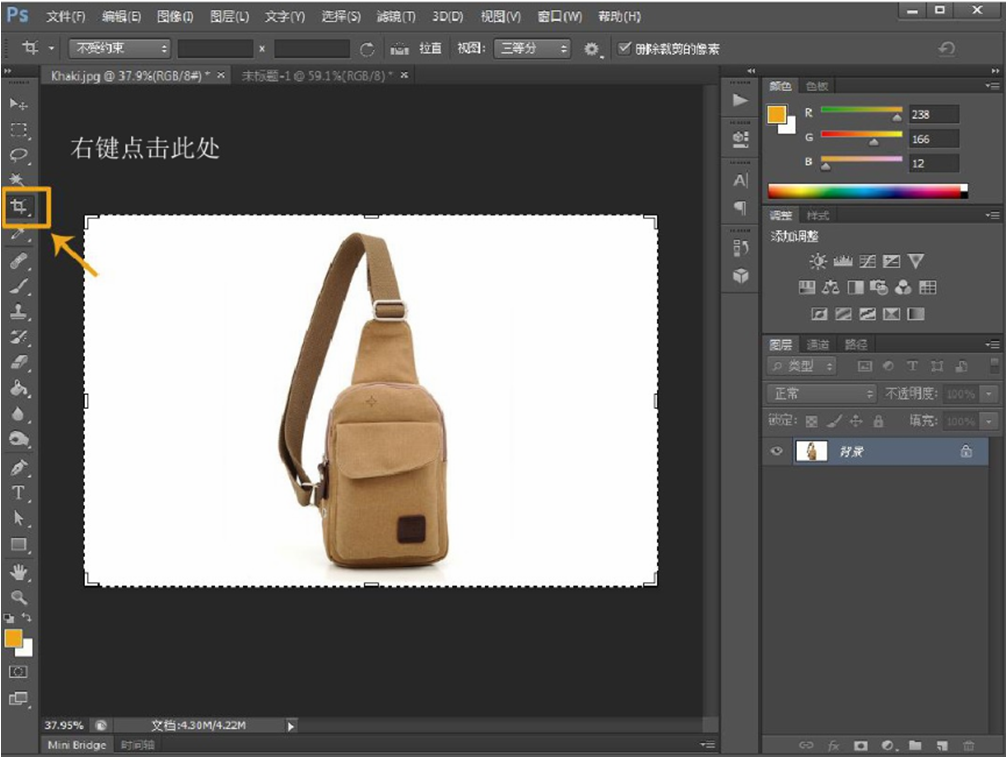The width and height of the screenshot is (1007, 758).
Task: Click the foreground color swatch in Color panel
Action: tap(777, 114)
